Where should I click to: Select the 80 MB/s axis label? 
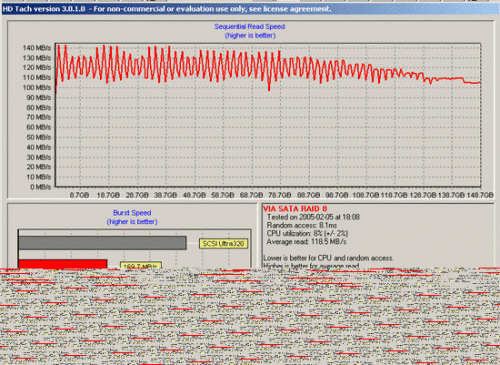coord(38,107)
